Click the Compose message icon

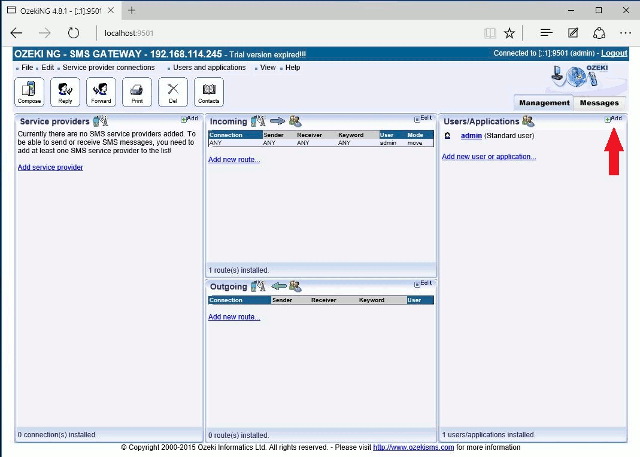[29, 92]
